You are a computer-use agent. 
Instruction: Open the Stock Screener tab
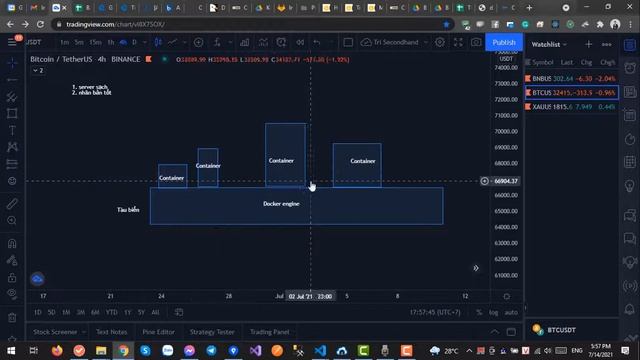[x=55, y=332]
